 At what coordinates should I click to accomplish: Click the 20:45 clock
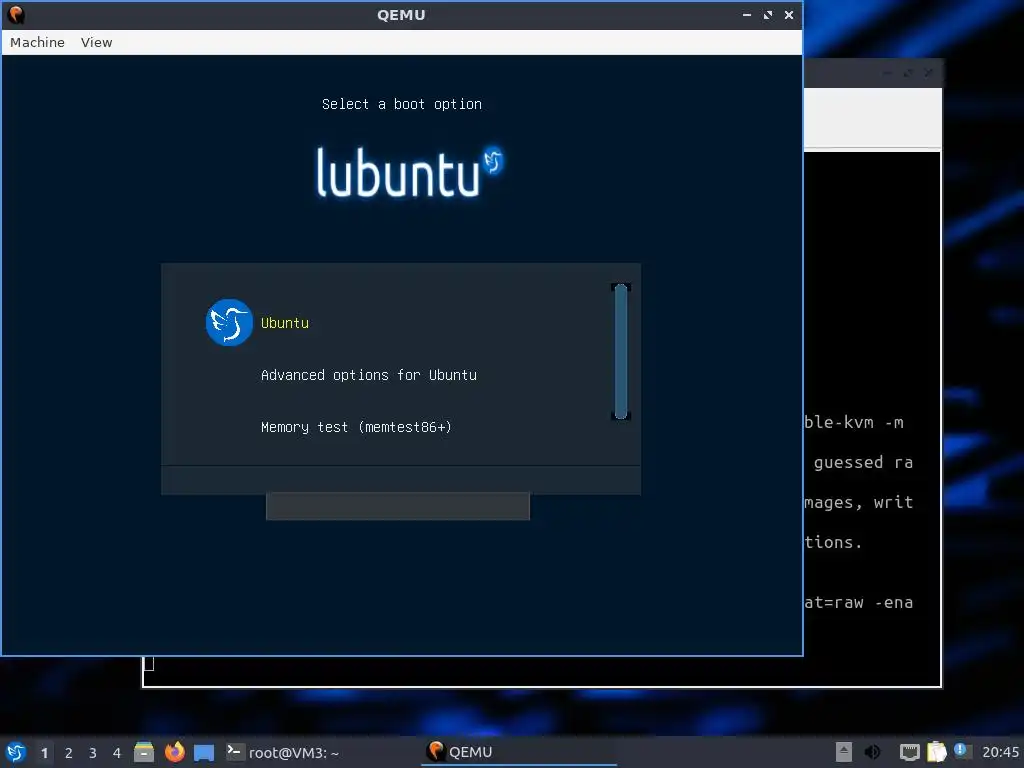(x=1000, y=752)
